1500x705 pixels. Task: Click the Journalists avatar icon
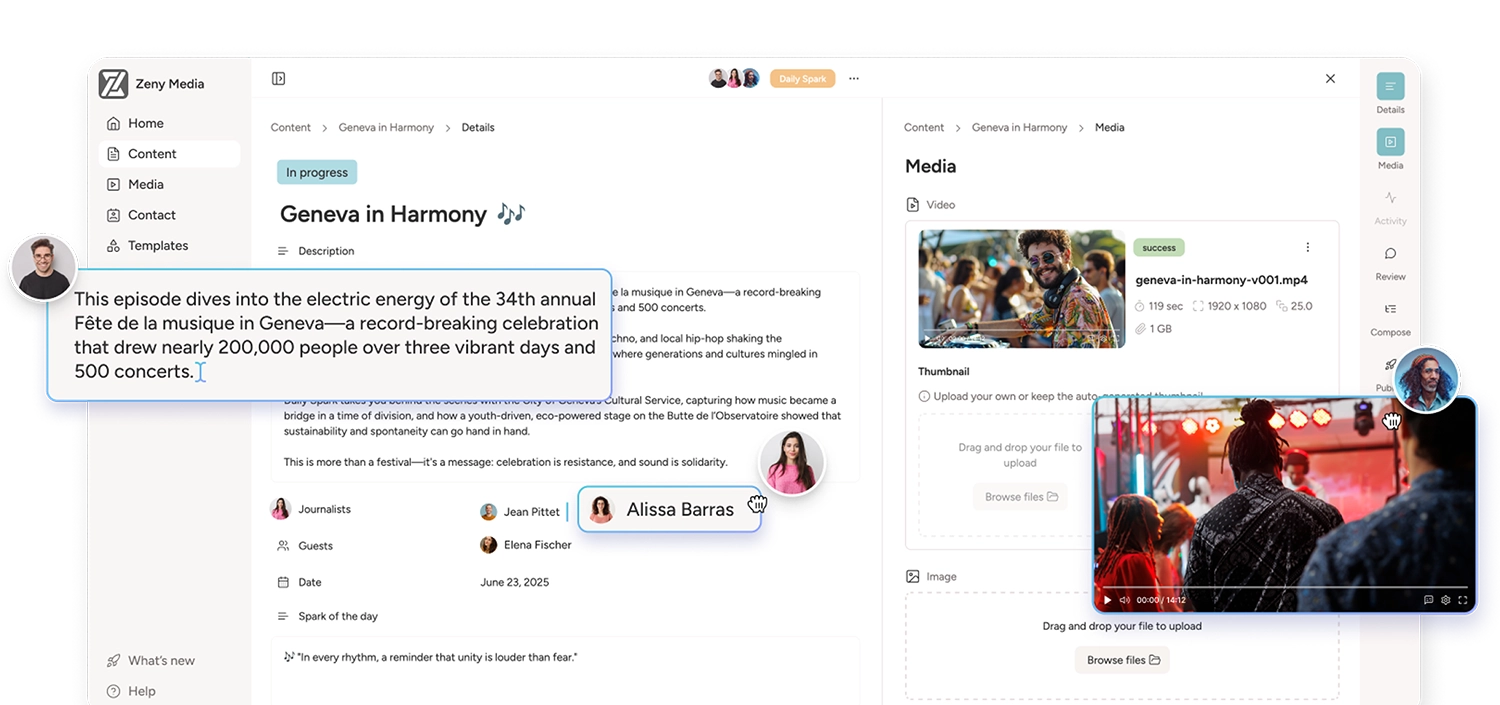pyautogui.click(x=281, y=509)
